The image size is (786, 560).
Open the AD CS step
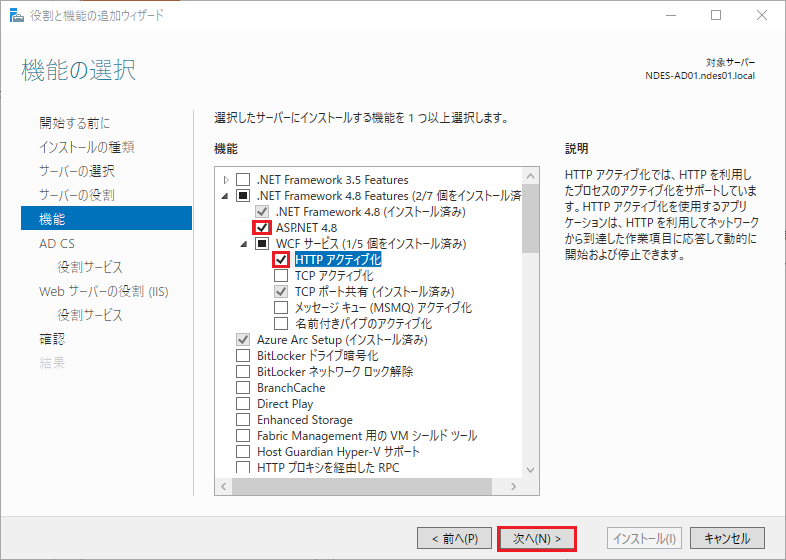click(57, 244)
